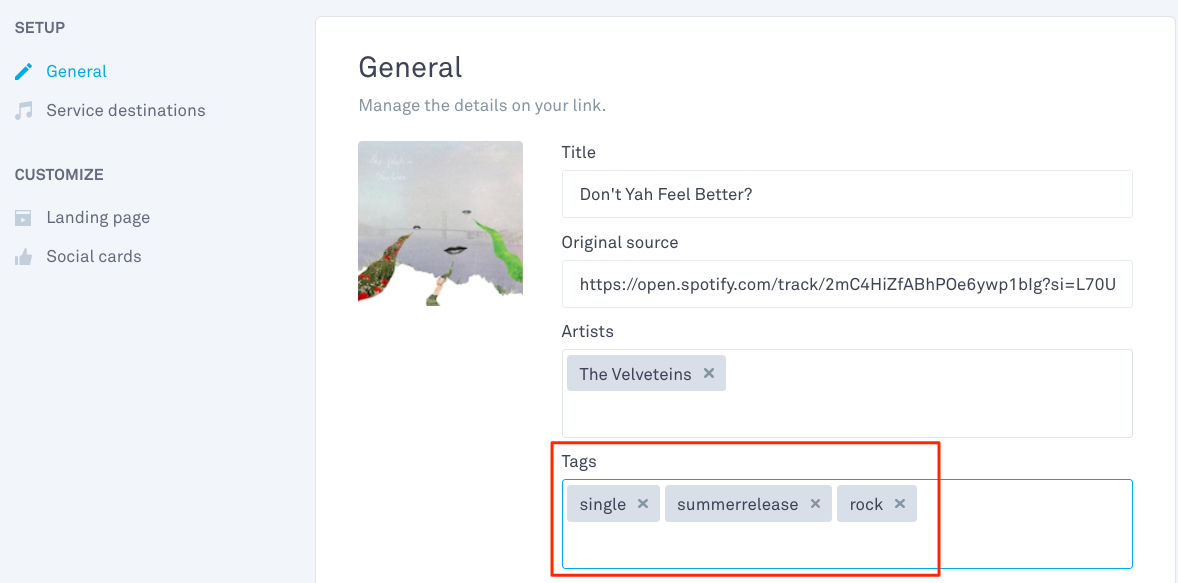Click the album artwork thumbnail
This screenshot has width=1178, height=583.
pos(440,223)
